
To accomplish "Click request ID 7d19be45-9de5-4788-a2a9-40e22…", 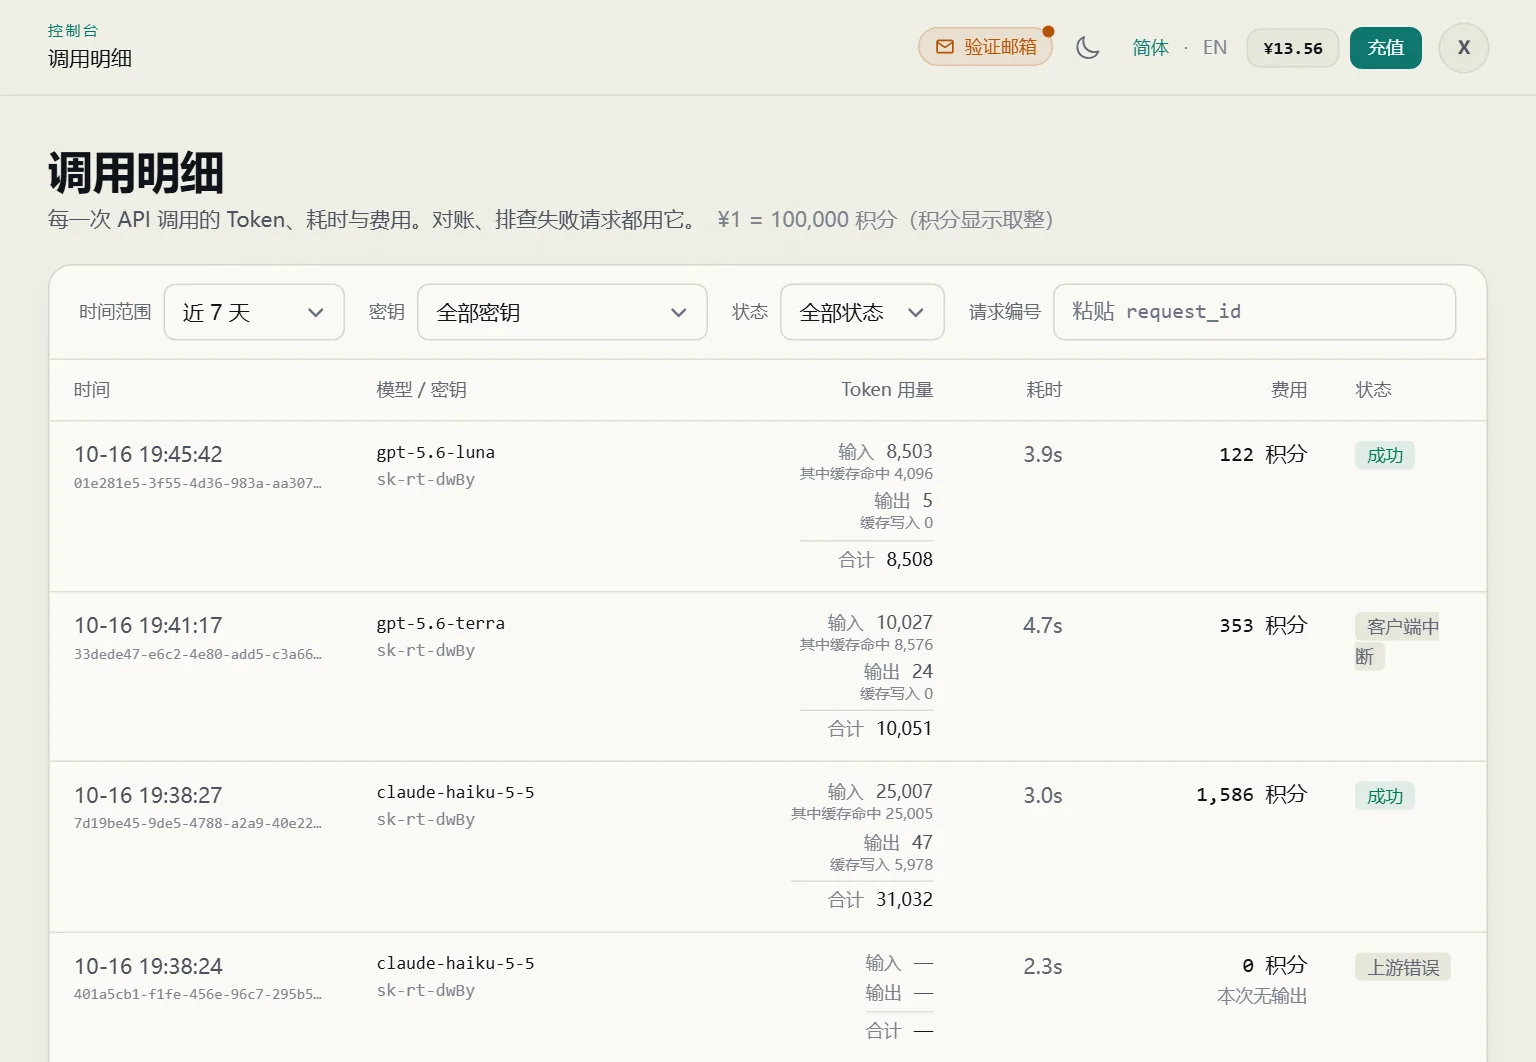I will click(x=198, y=823).
